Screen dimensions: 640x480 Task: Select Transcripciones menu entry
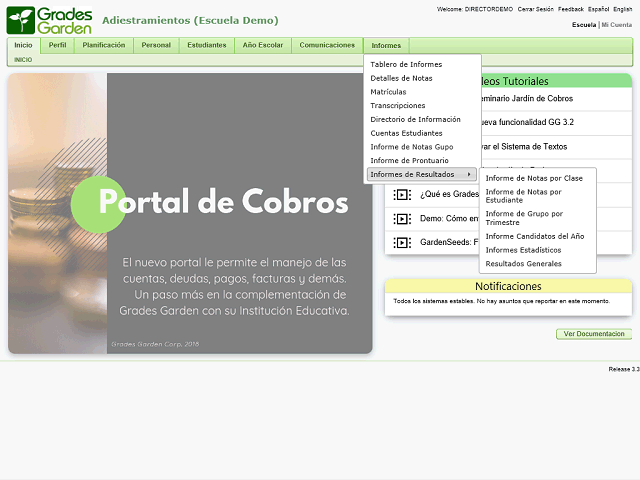[398, 106]
